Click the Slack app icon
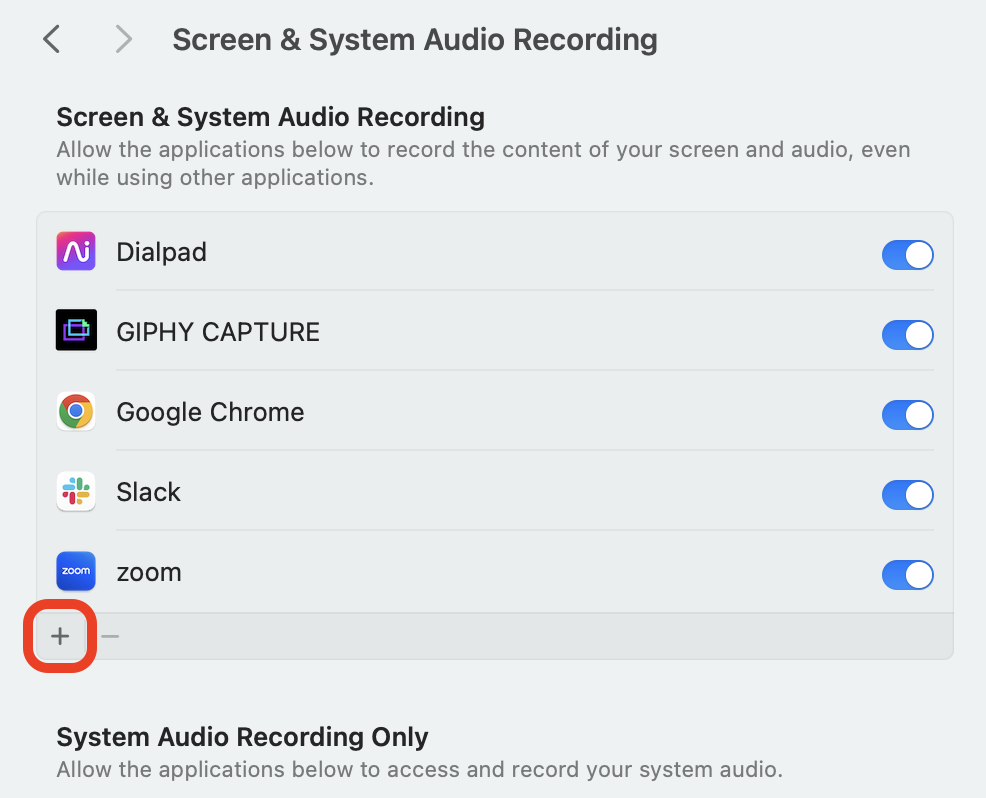Image resolution: width=986 pixels, height=798 pixels. 76,491
